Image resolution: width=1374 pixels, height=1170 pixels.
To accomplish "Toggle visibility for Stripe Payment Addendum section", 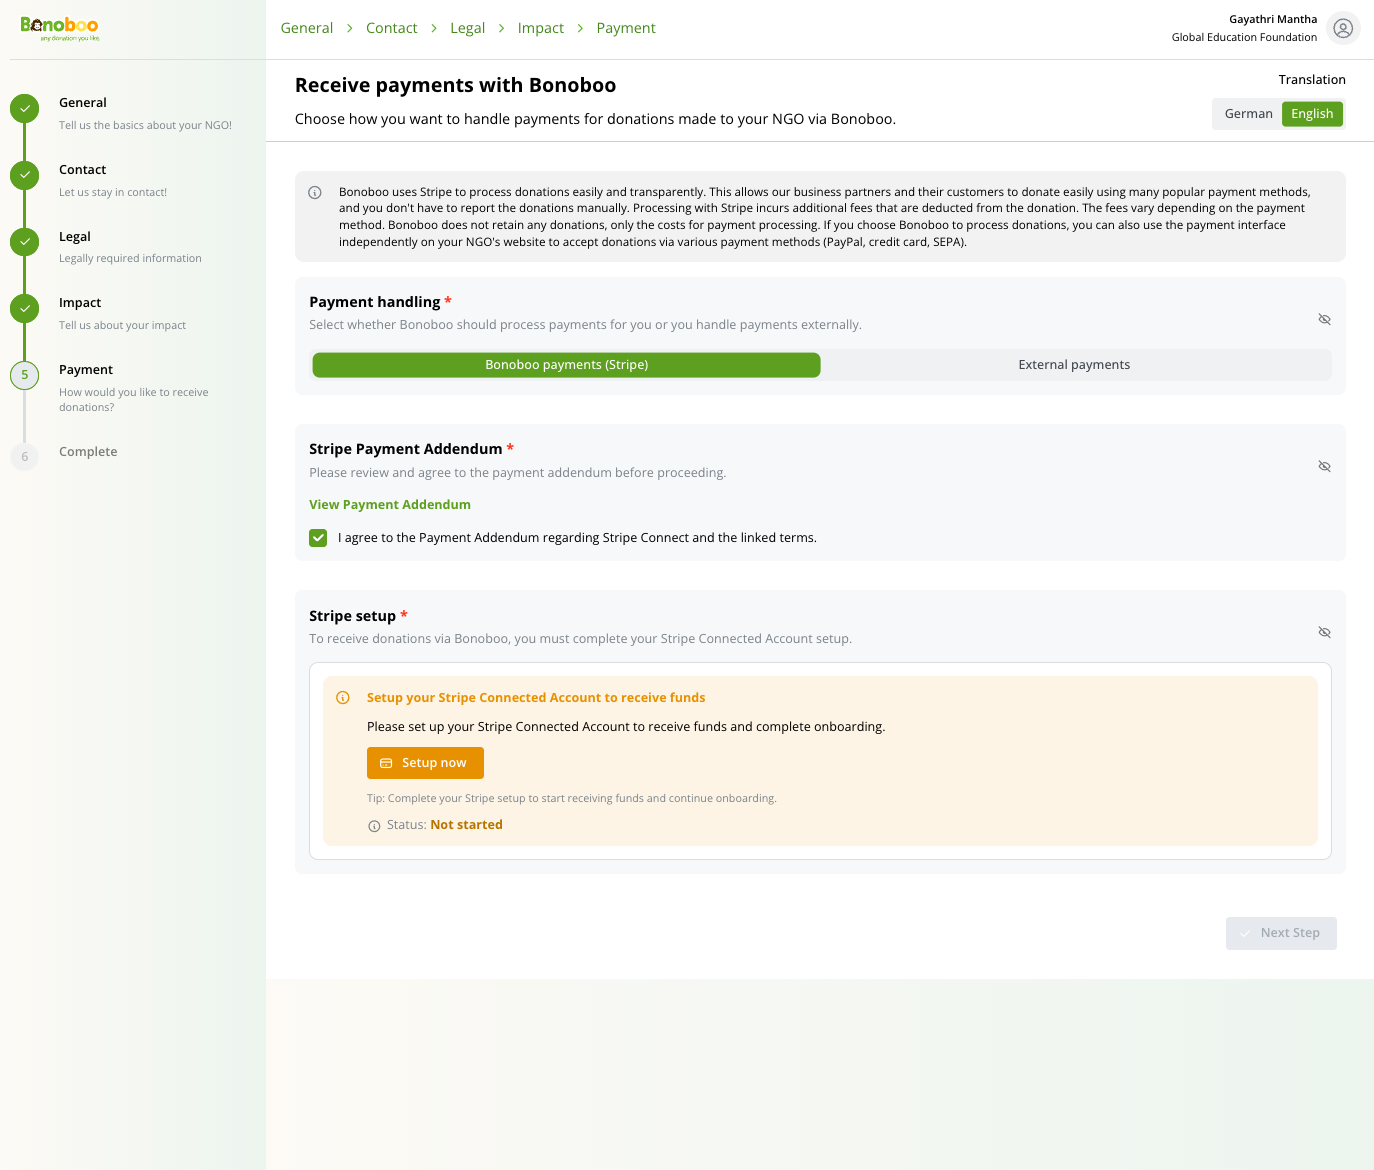I will click(1324, 466).
